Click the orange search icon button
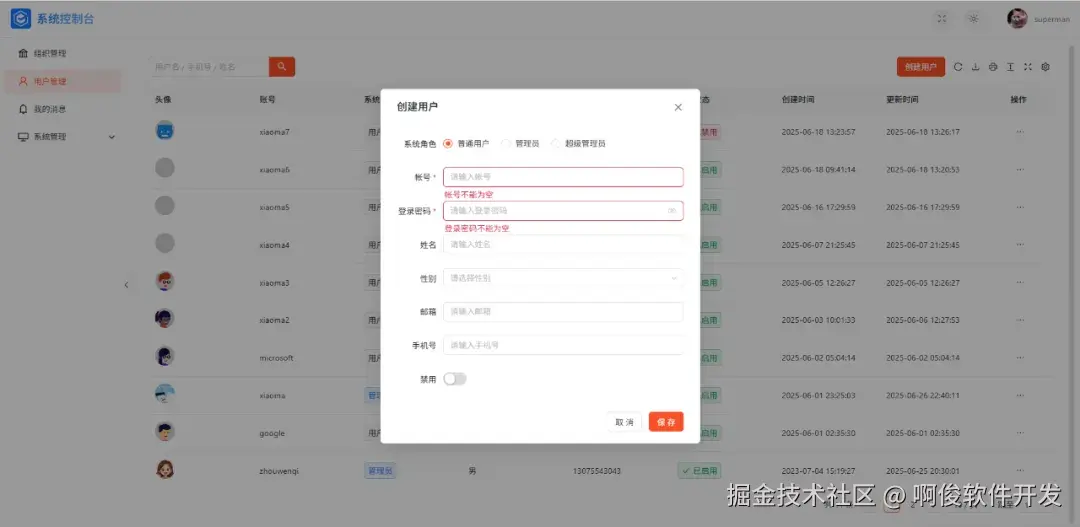This screenshot has height=527, width=1080. click(282, 67)
